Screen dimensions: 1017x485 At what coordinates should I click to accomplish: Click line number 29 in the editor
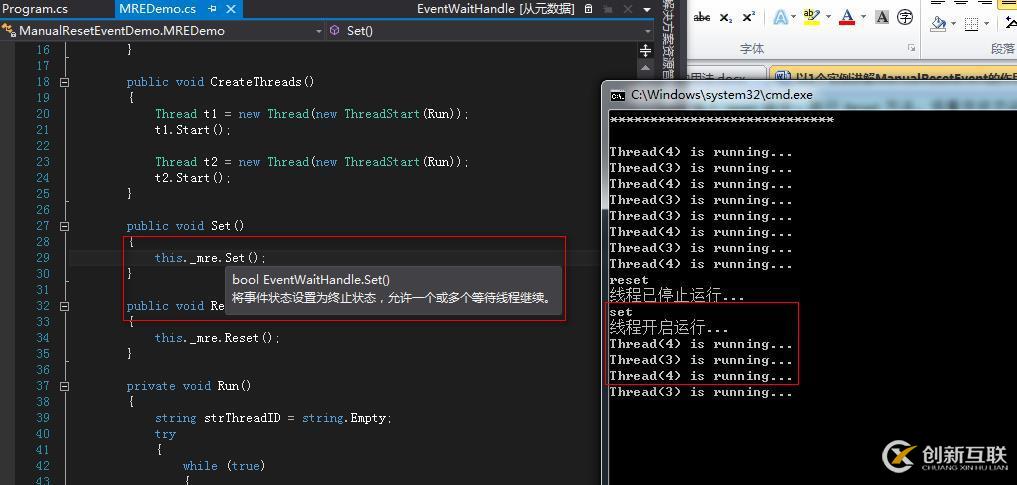click(42, 257)
